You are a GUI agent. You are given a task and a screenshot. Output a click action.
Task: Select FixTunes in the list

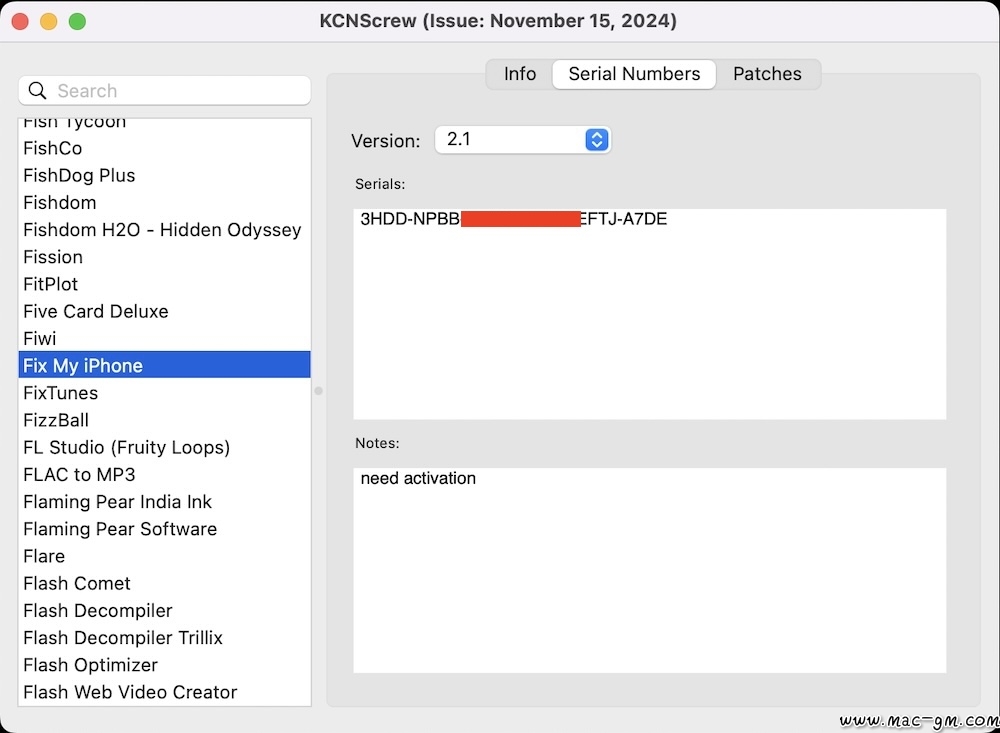[x=165, y=393]
